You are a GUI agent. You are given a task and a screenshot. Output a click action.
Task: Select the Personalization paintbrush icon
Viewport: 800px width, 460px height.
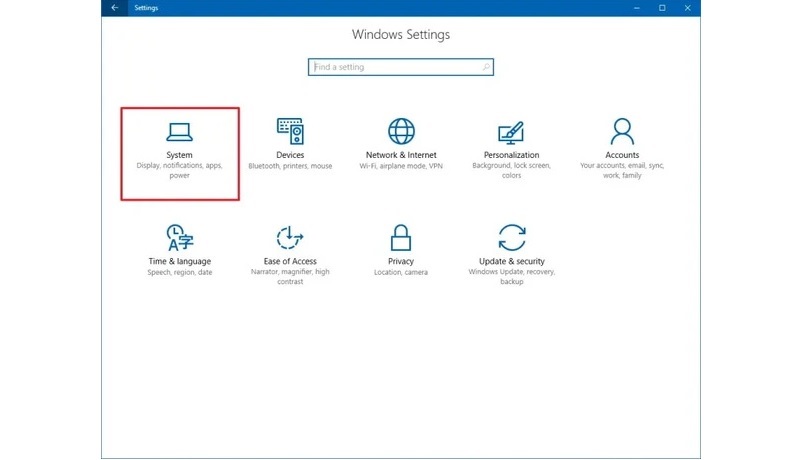[511, 131]
